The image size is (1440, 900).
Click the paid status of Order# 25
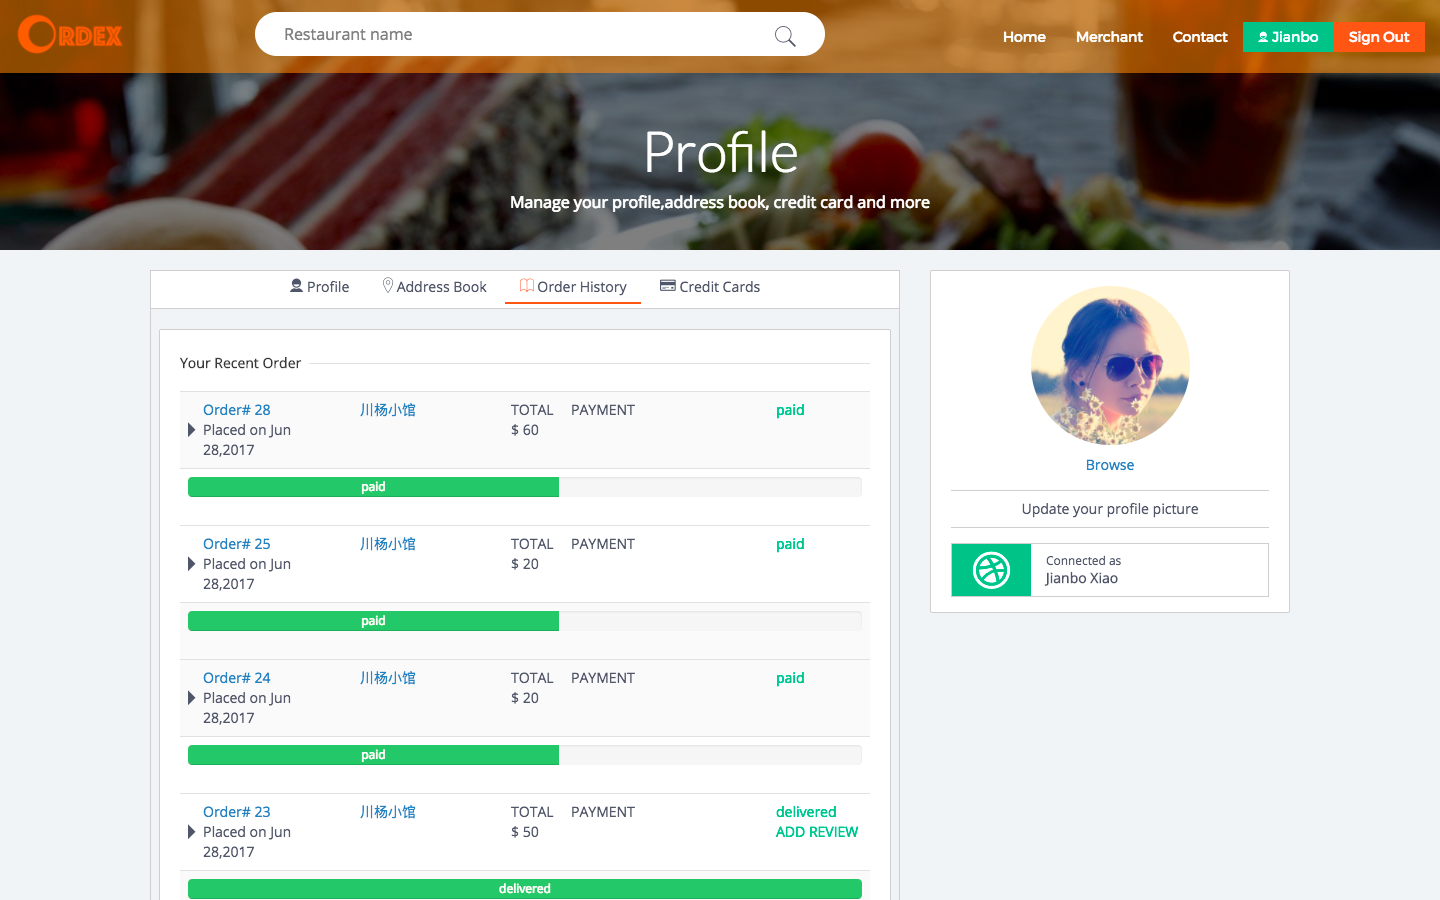coord(790,544)
